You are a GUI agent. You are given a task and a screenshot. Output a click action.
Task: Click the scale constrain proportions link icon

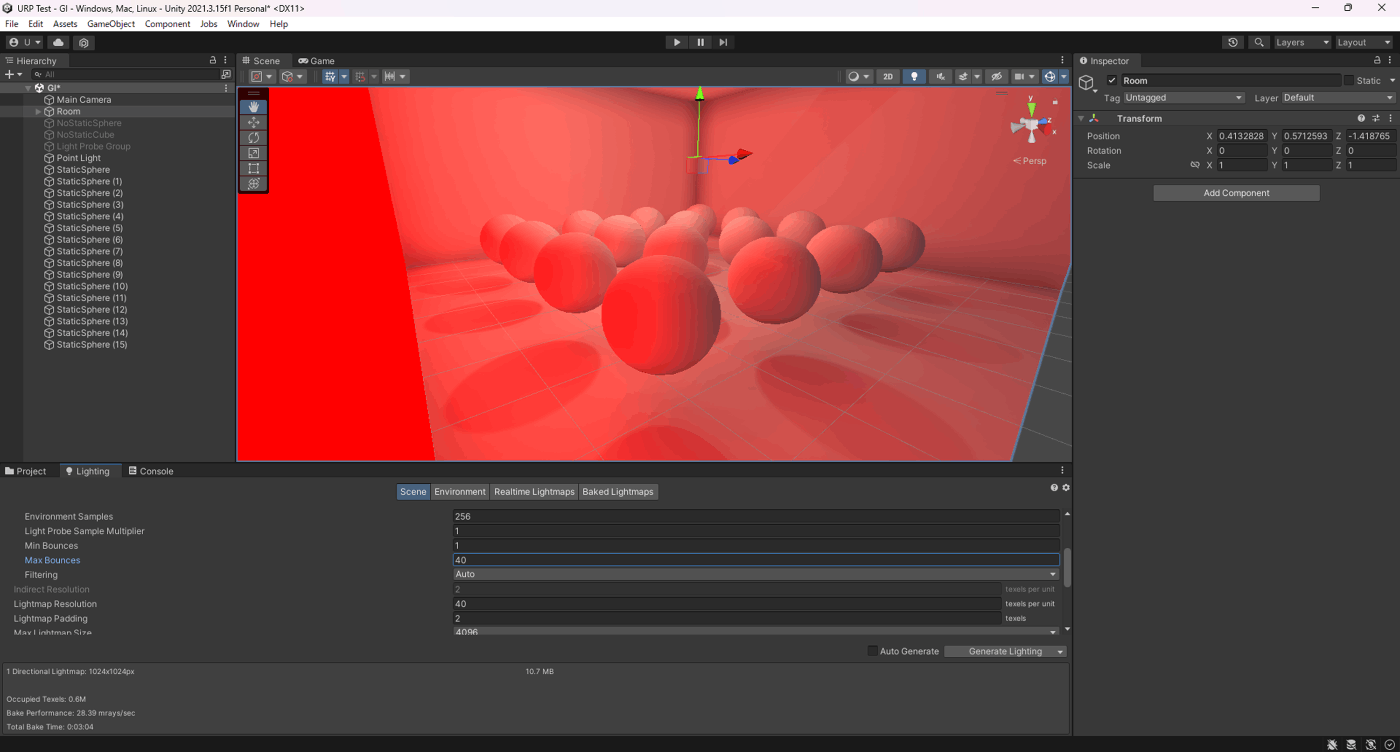1195,165
